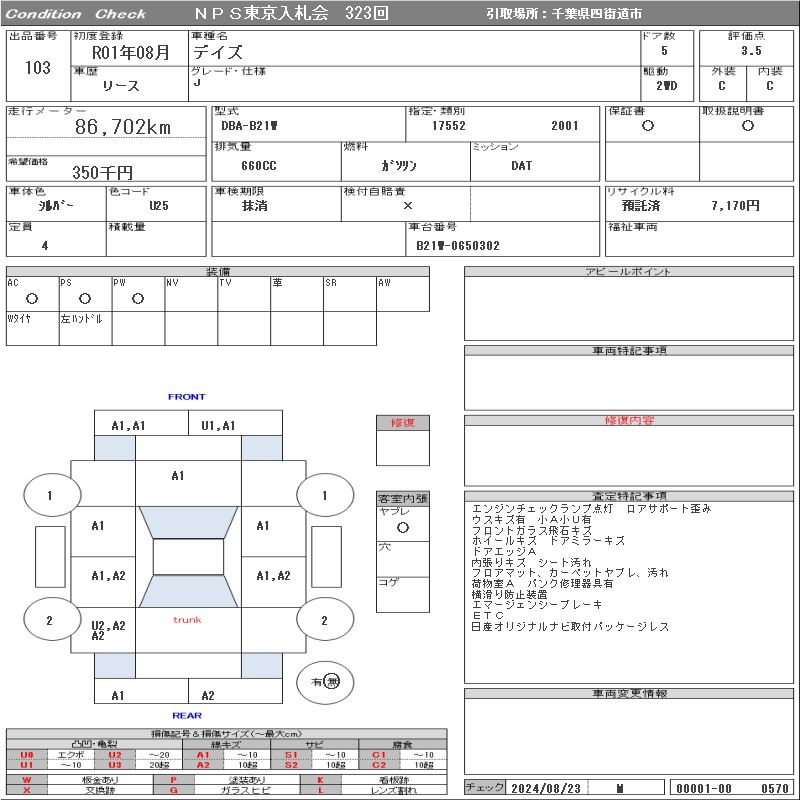
Task: Select the inspection expiry value "抹消"
Action: tap(255, 206)
